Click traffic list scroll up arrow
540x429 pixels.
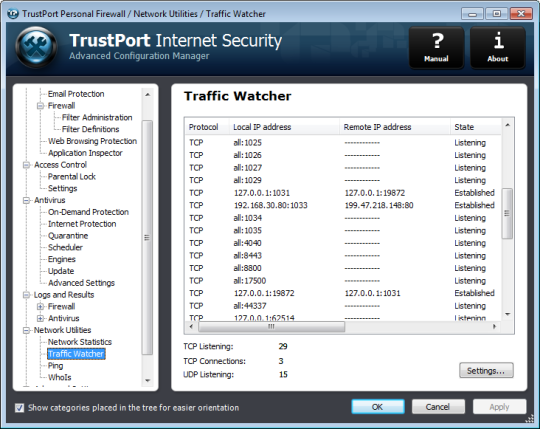[507, 125]
